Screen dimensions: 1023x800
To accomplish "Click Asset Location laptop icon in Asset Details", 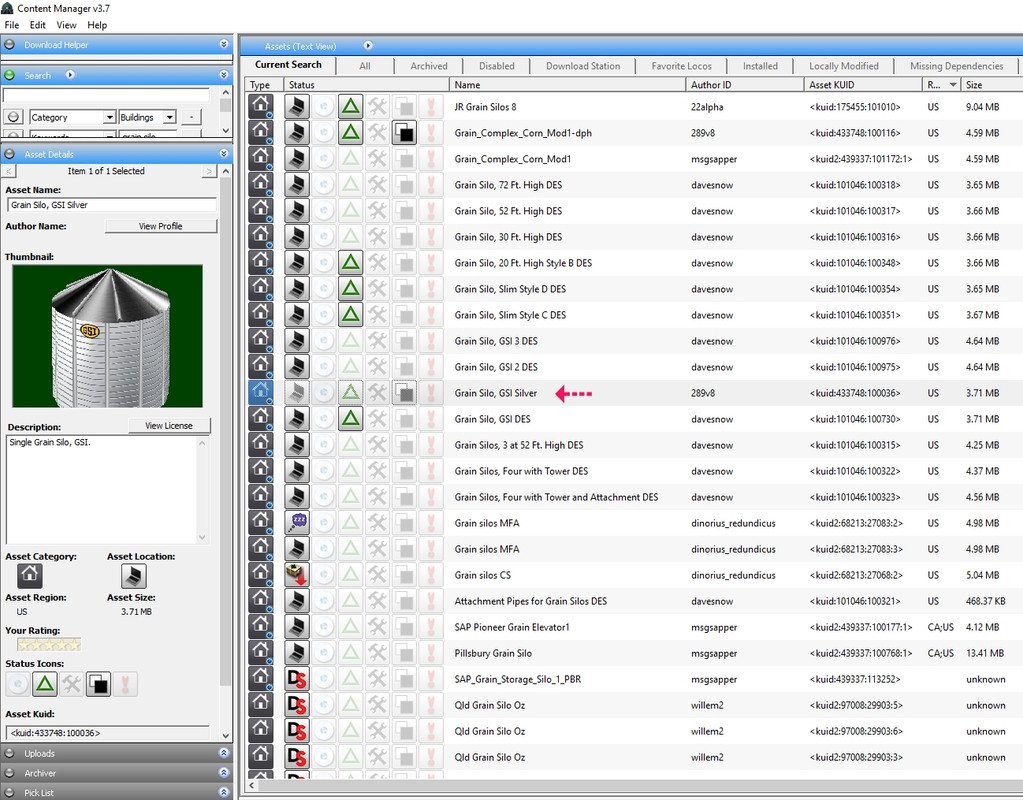I will [x=133, y=576].
